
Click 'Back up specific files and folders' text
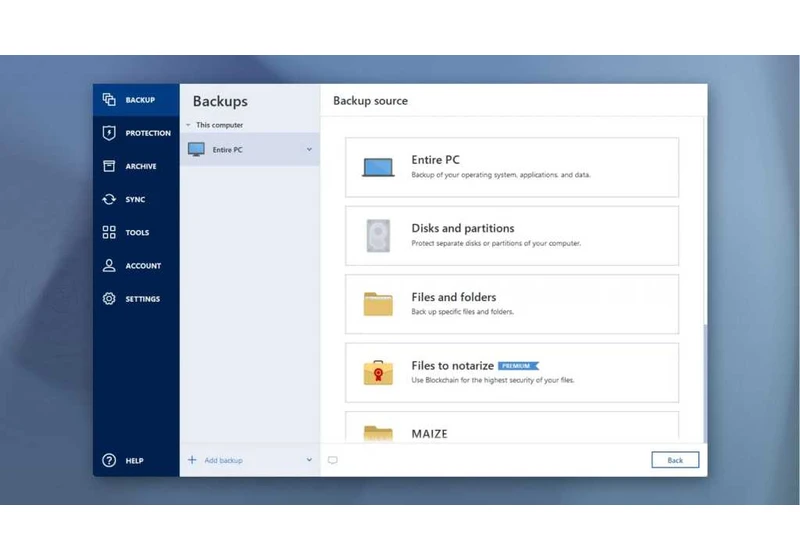(x=462, y=312)
